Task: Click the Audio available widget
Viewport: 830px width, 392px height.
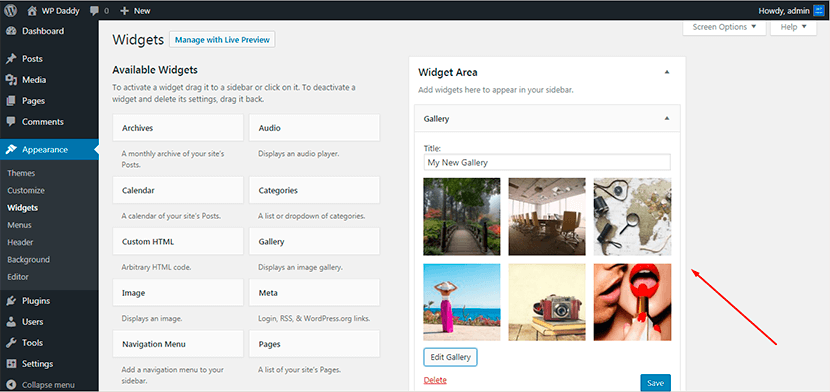Action: (314, 128)
